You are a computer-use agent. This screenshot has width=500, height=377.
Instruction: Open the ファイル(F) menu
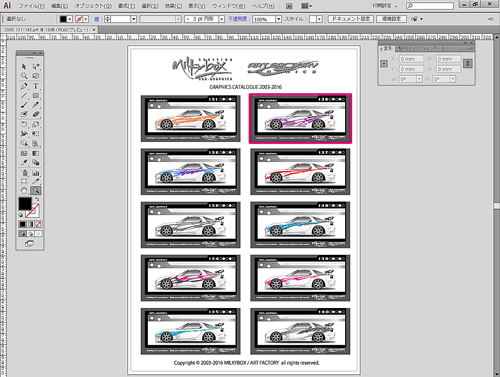[x=32, y=6]
